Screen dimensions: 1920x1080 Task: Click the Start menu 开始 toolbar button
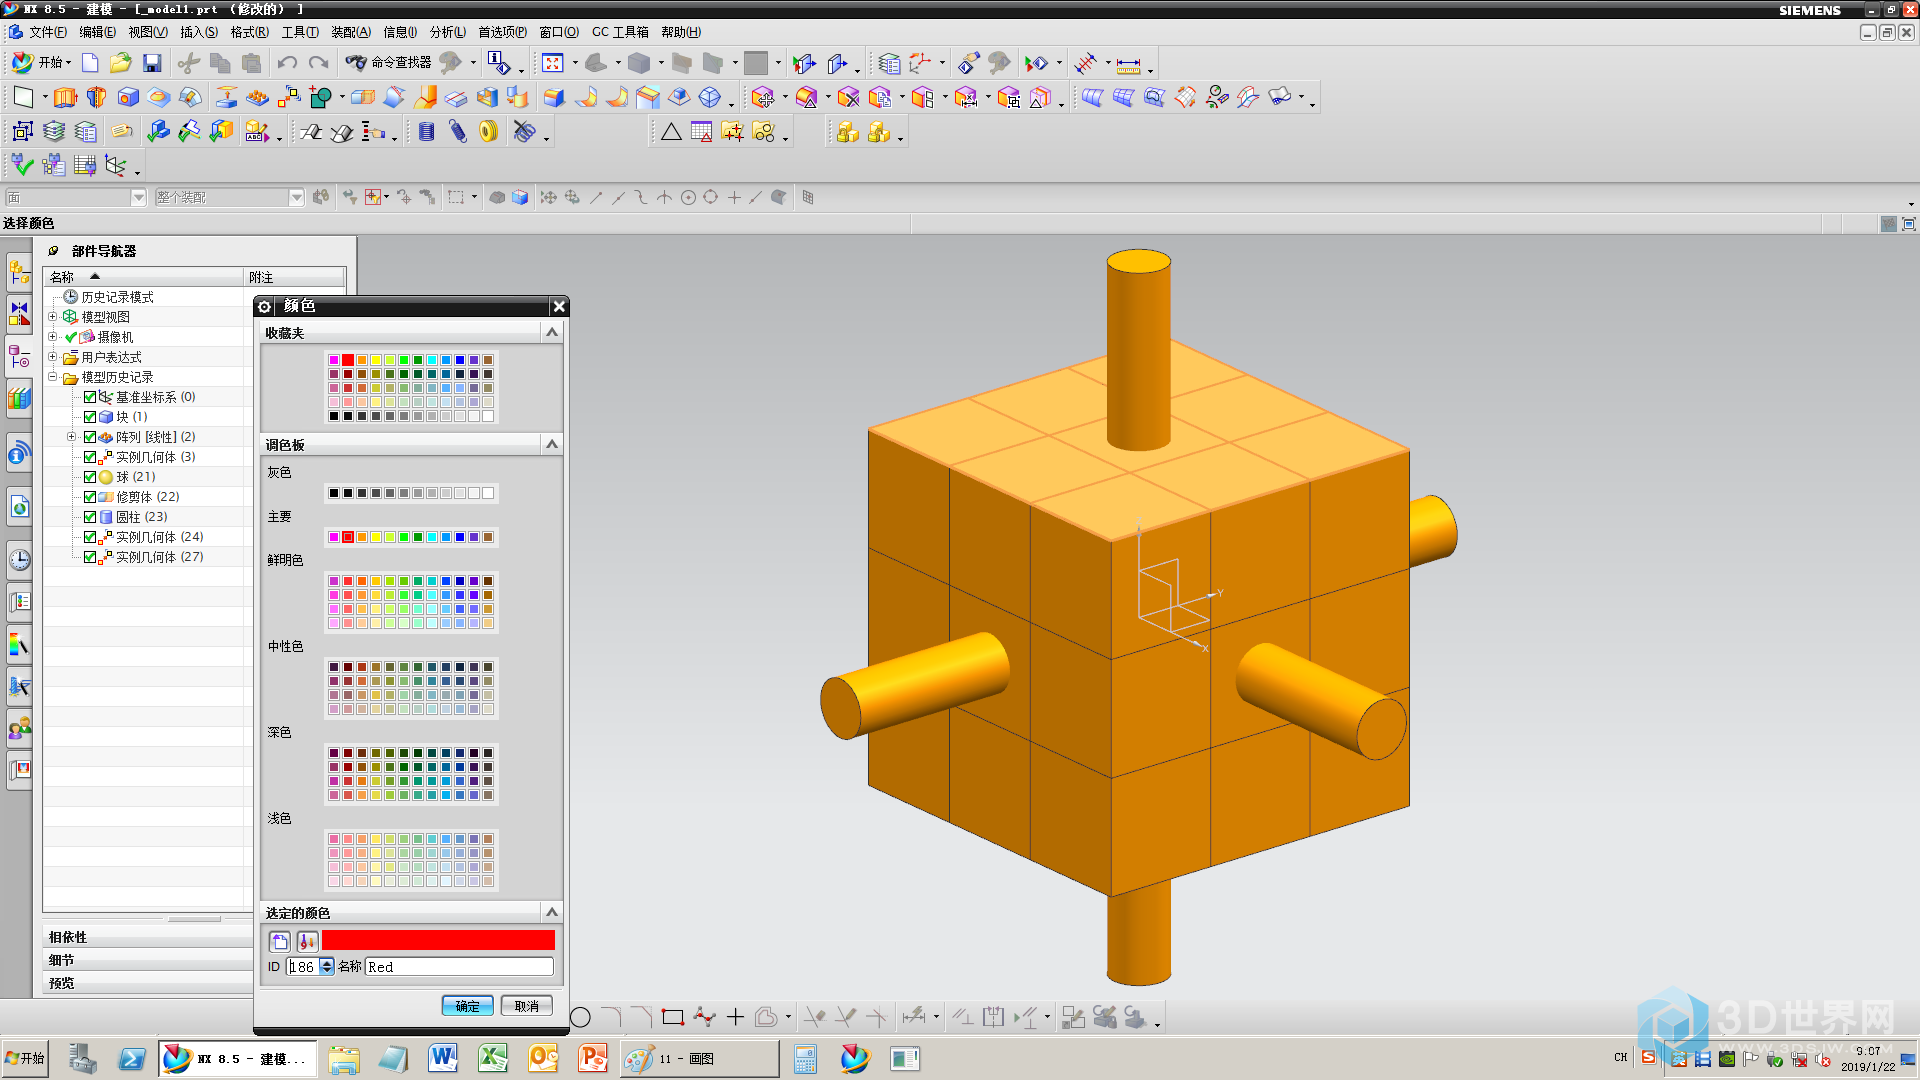pyautogui.click(x=41, y=62)
